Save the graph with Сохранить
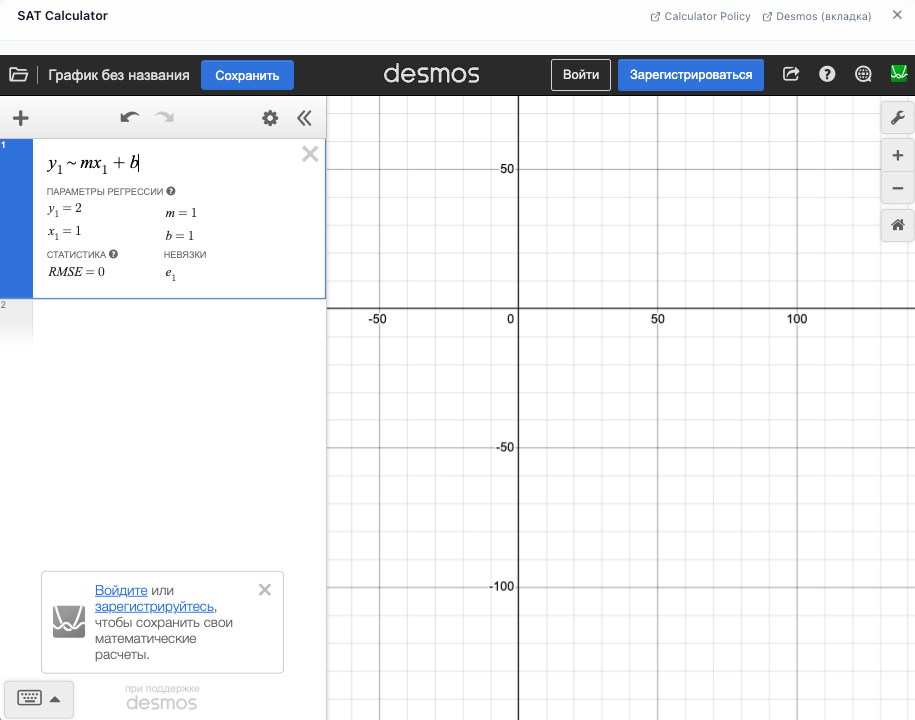The width and height of the screenshot is (915, 720). 247,75
